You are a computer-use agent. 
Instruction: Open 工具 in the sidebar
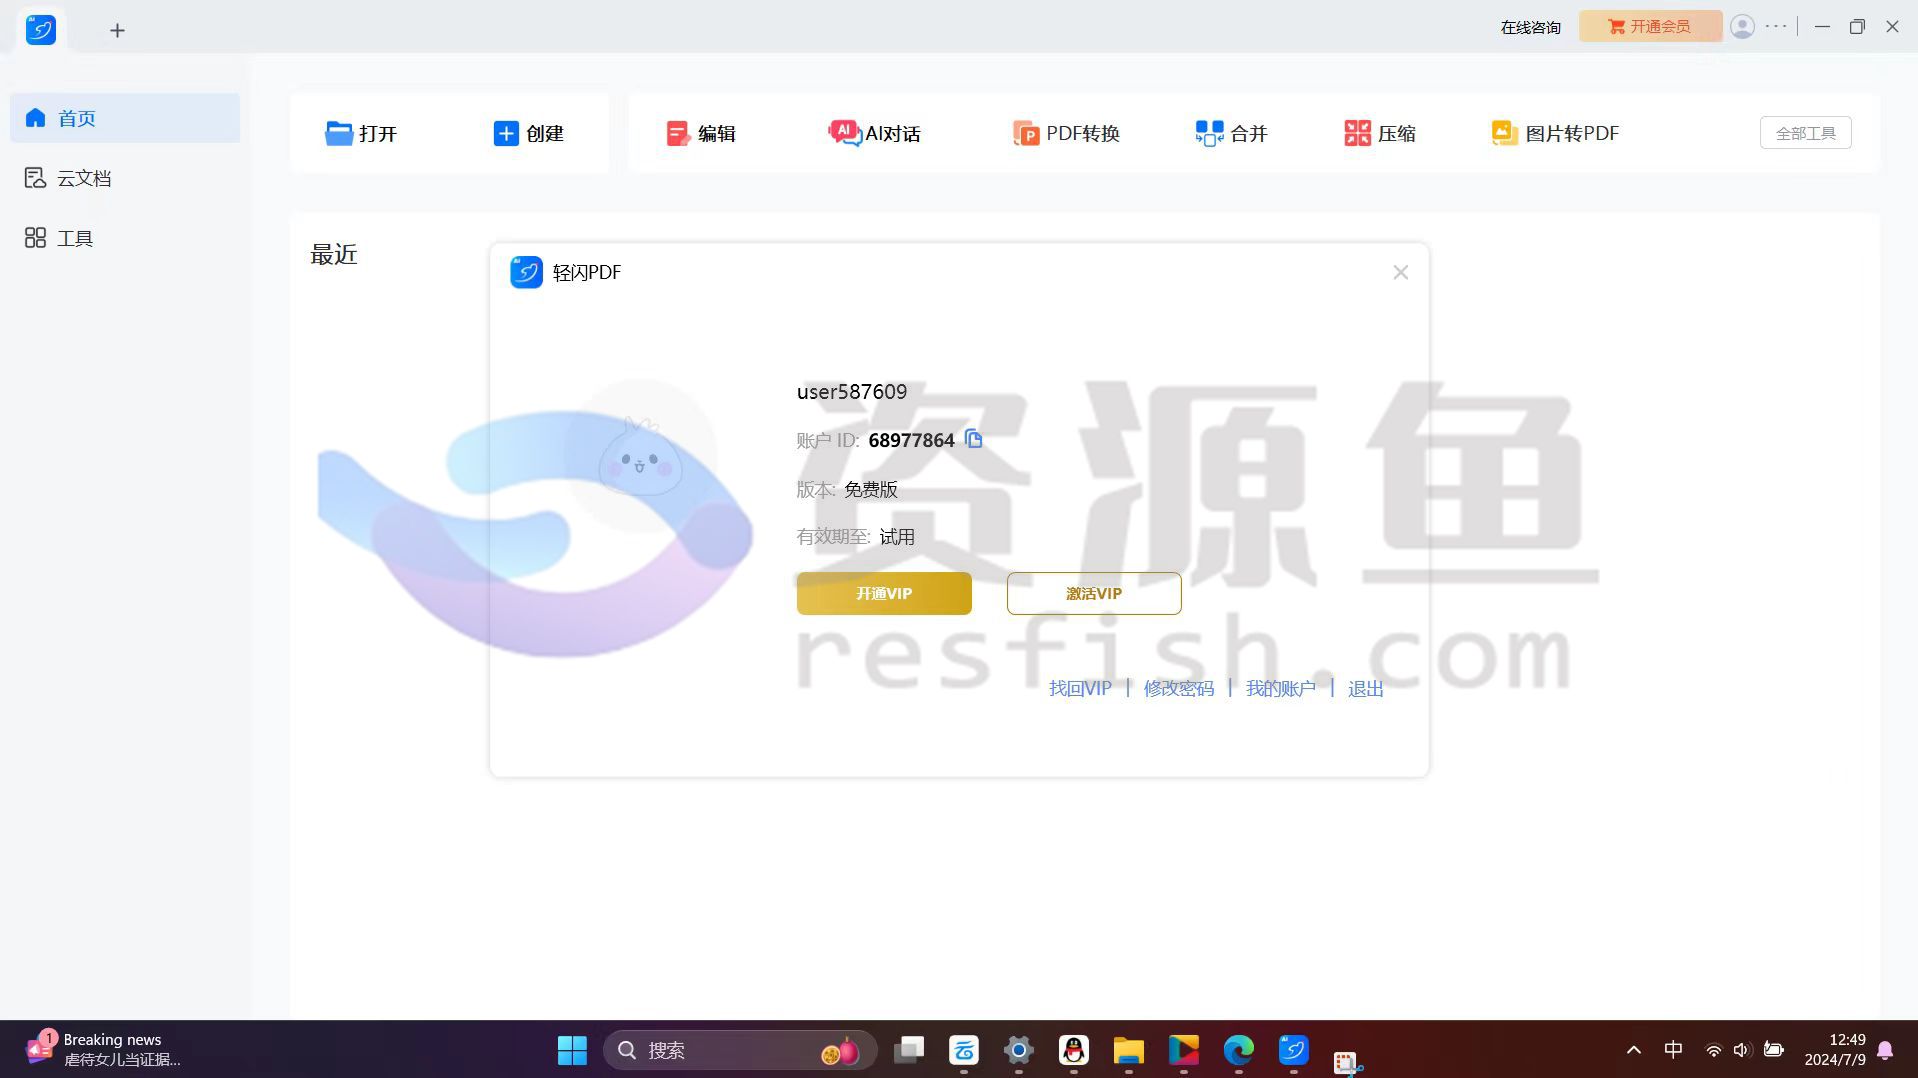point(125,238)
